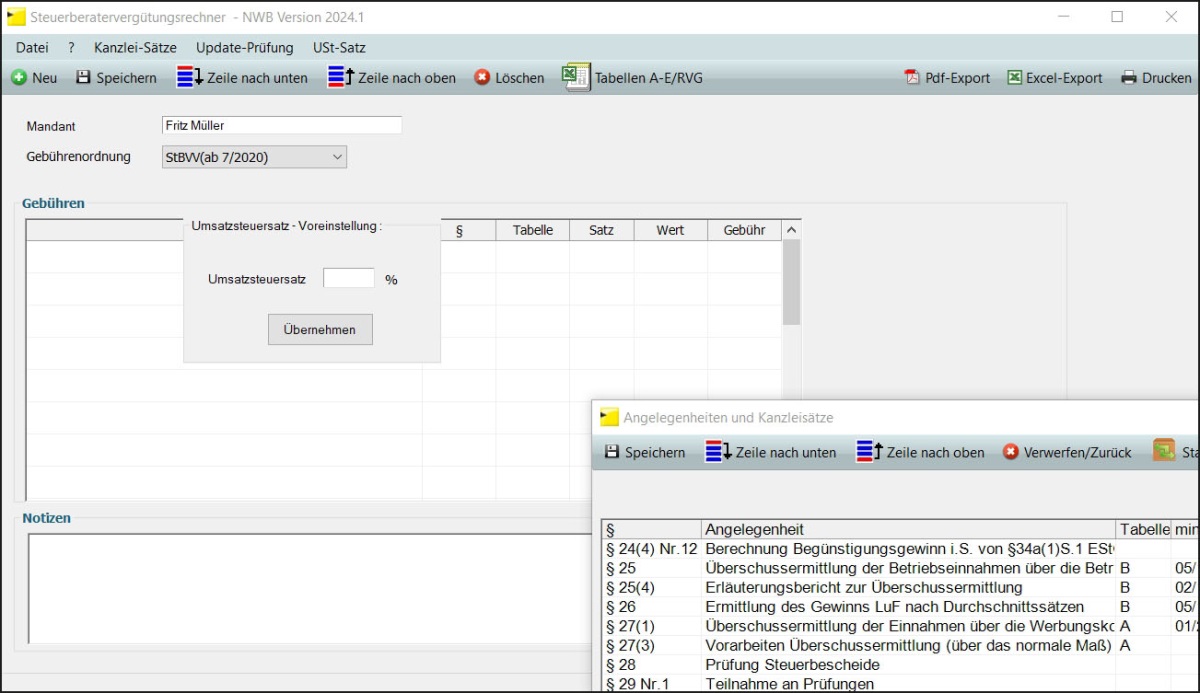This screenshot has height=693, width=1200.
Task: Export via Excel-Export icon
Action: point(1015,78)
